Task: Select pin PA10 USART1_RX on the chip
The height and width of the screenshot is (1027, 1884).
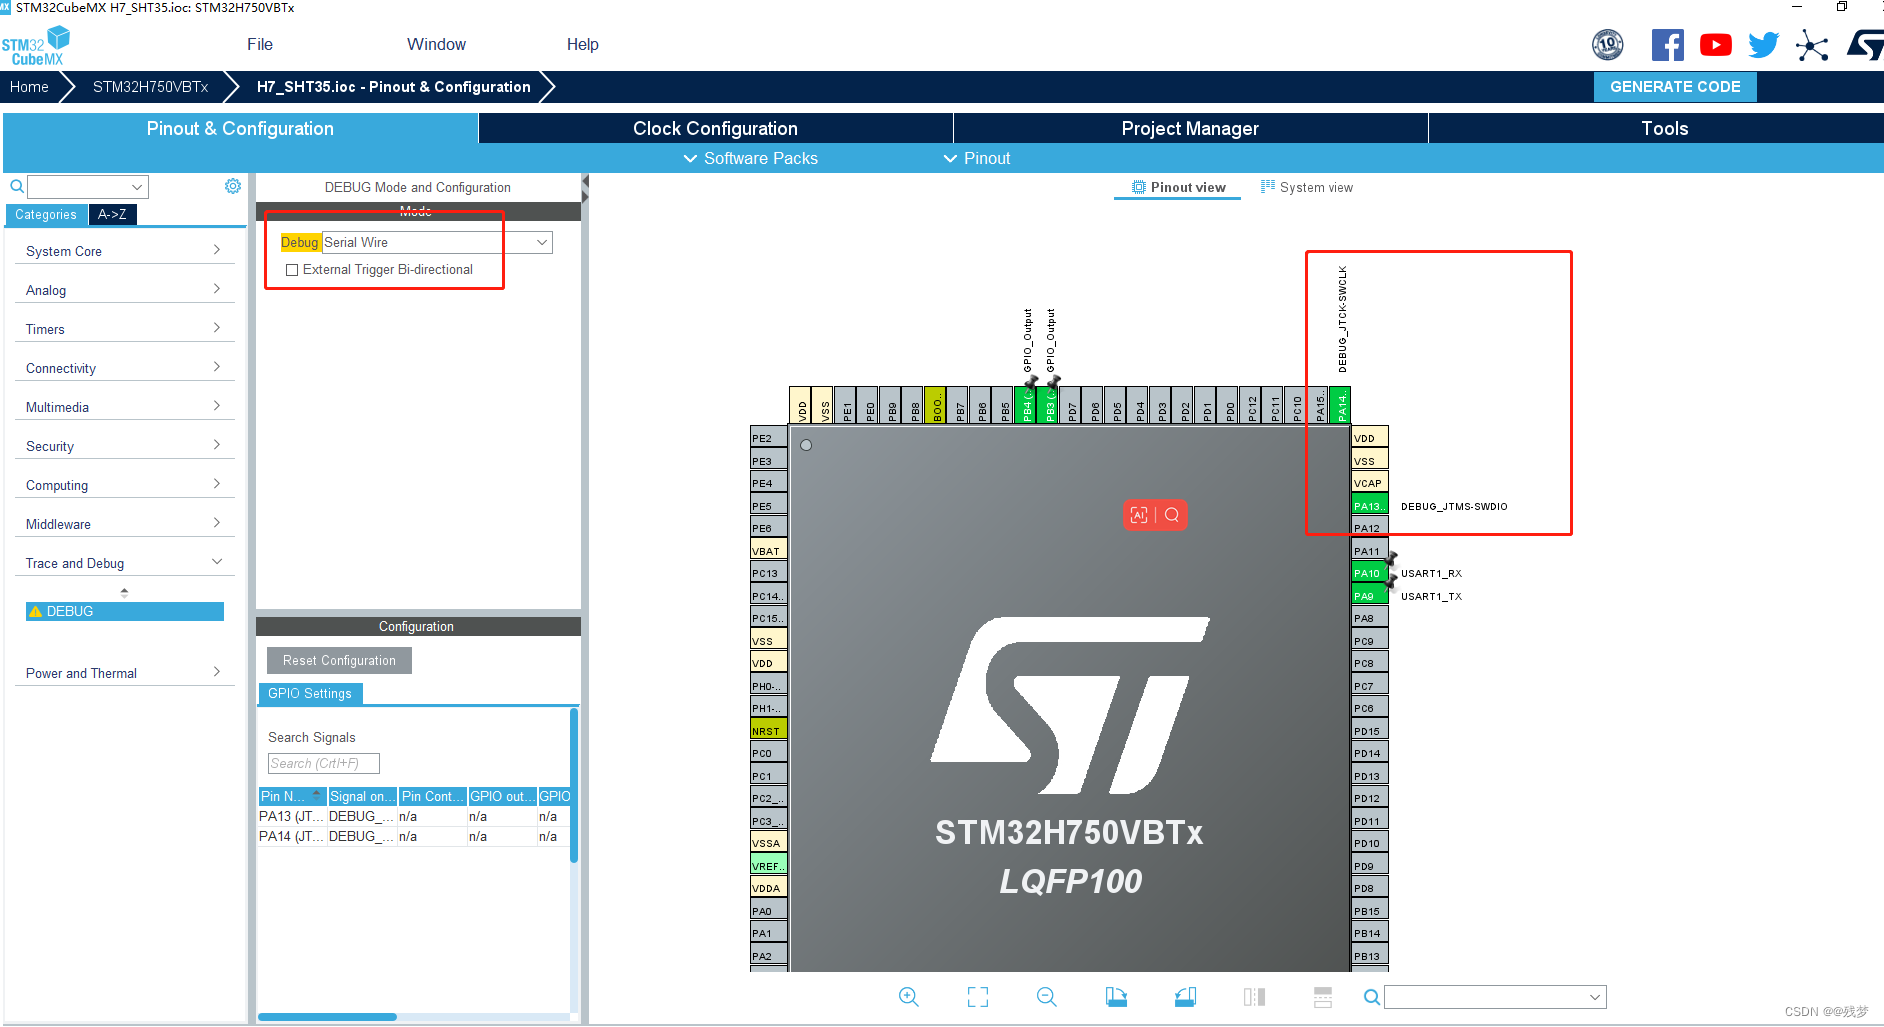Action: (x=1369, y=573)
